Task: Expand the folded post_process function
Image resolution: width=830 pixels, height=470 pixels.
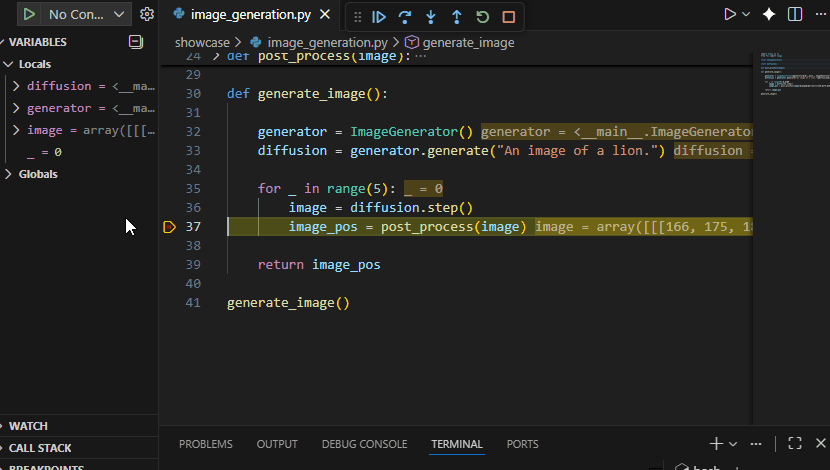Action: [x=215, y=56]
